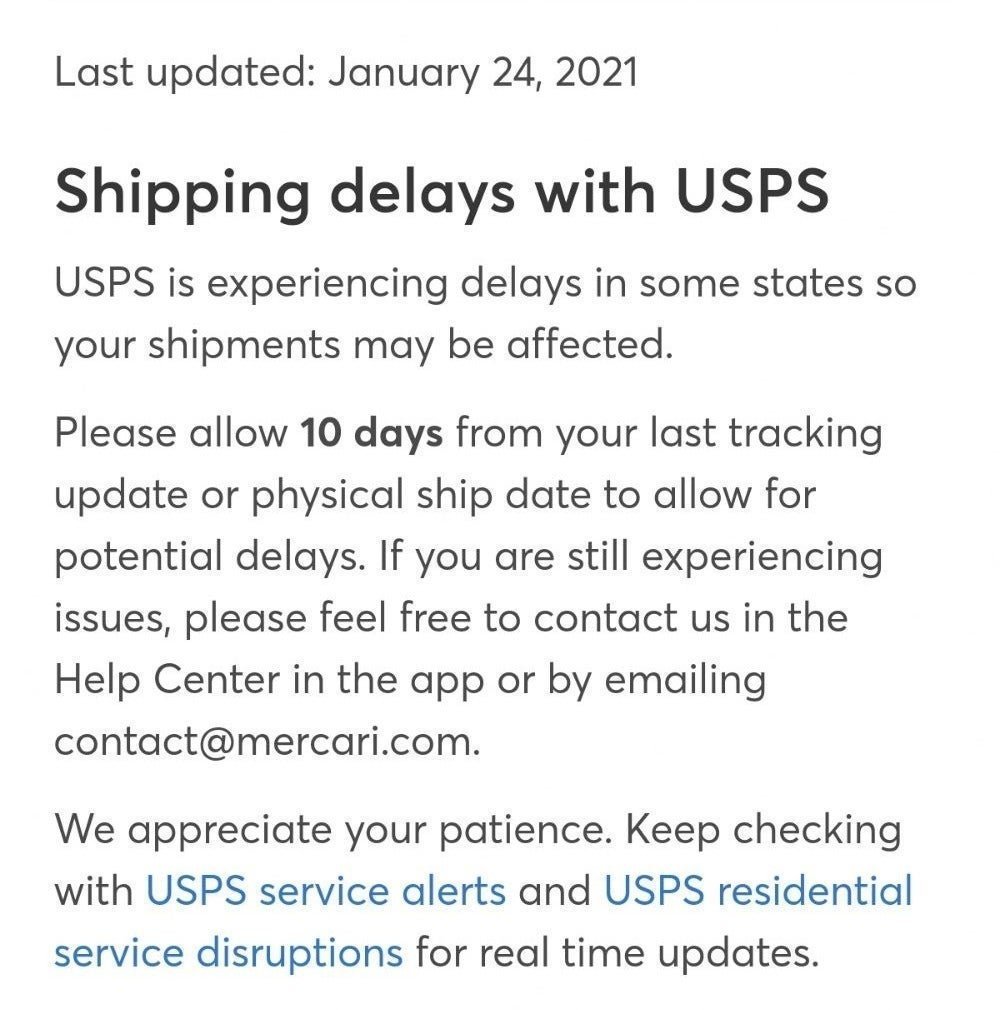Tap the word 'emailing' before the address
Viewport: 1000px width, 1010px height.
[x=686, y=680]
